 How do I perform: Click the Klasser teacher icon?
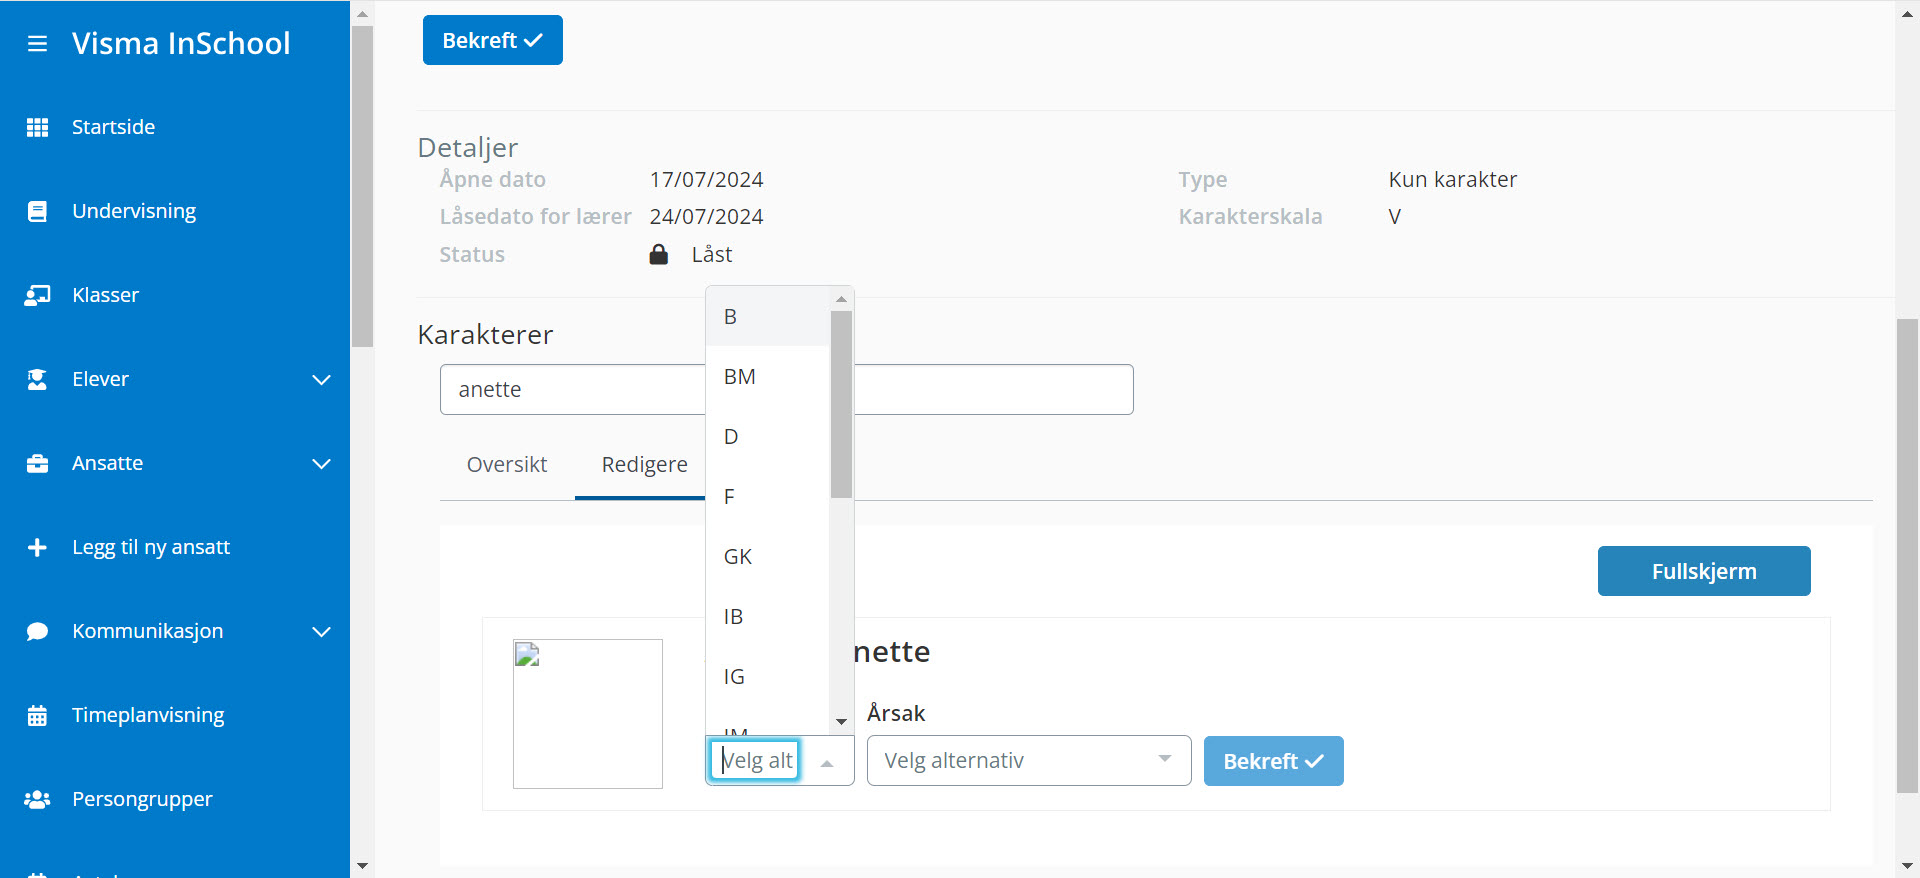37,296
